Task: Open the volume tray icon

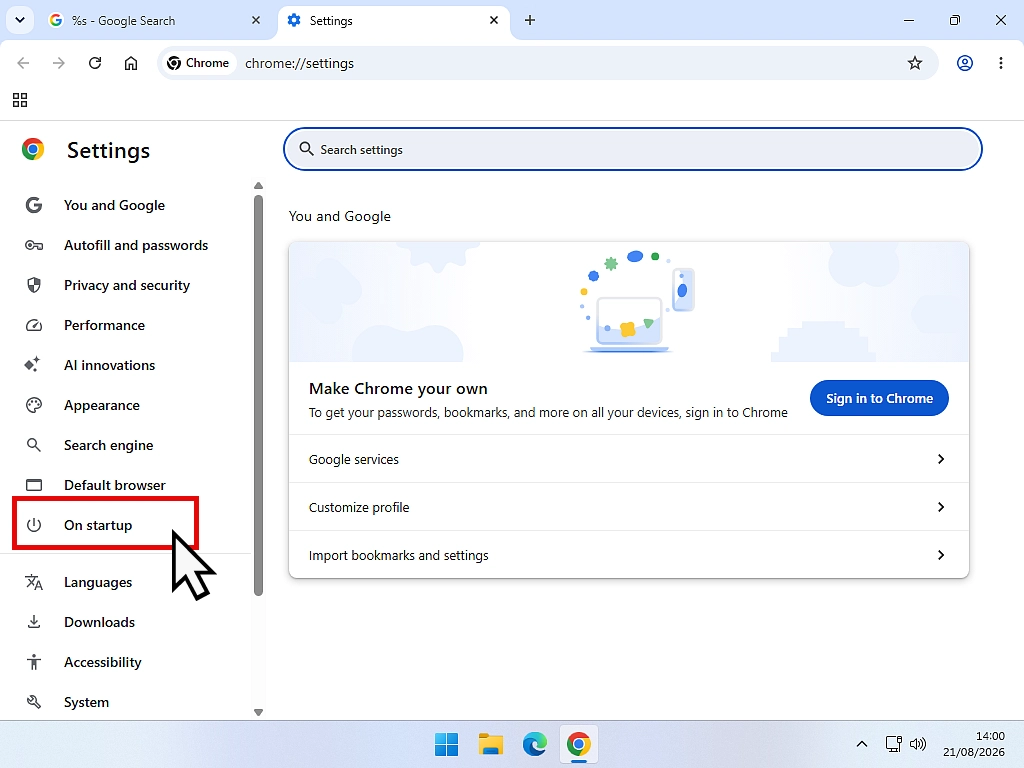Action: 918,744
